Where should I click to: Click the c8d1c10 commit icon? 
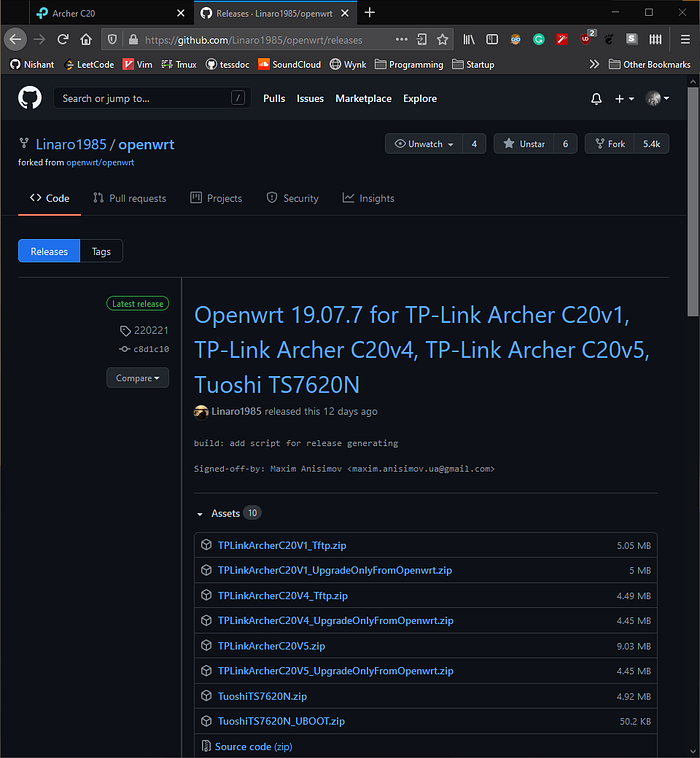(125, 349)
